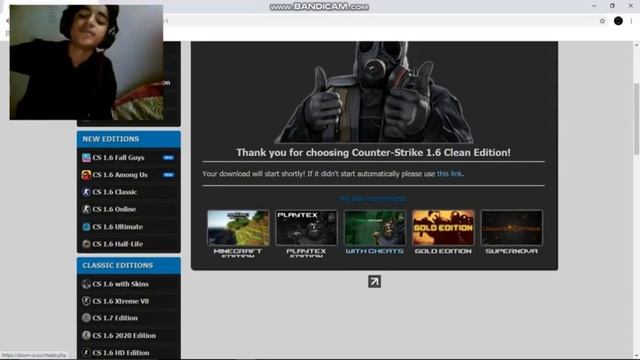The height and width of the screenshot is (360, 640).
Task: Open CS 1.7 Edition link
Action: coord(115,318)
